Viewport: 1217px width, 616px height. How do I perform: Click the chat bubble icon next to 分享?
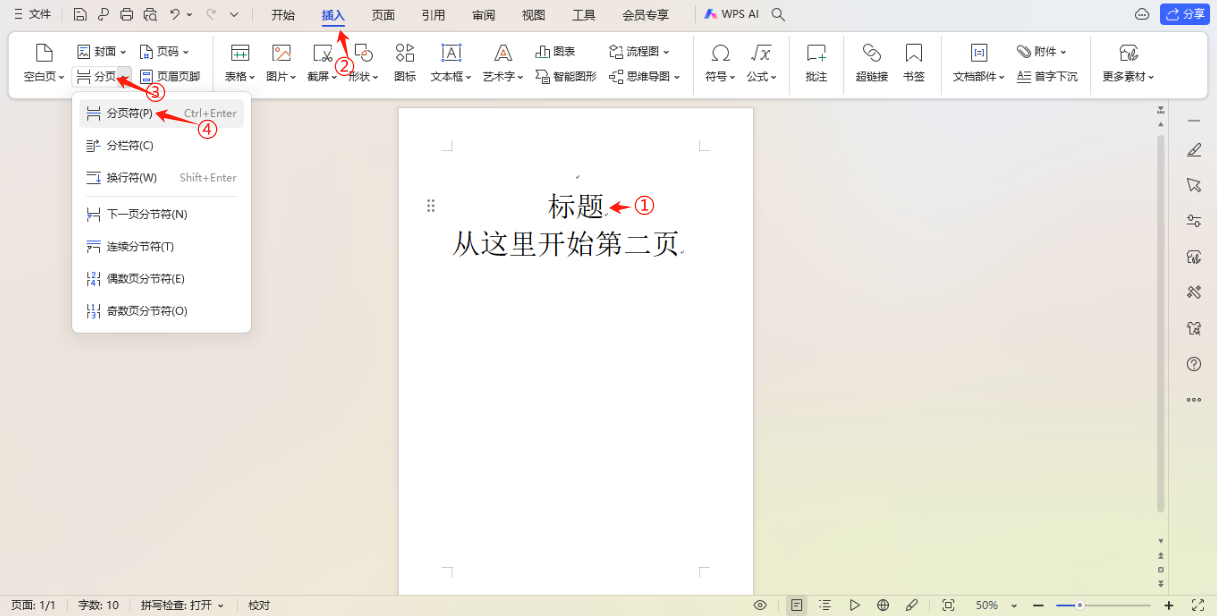pyautogui.click(x=1142, y=15)
